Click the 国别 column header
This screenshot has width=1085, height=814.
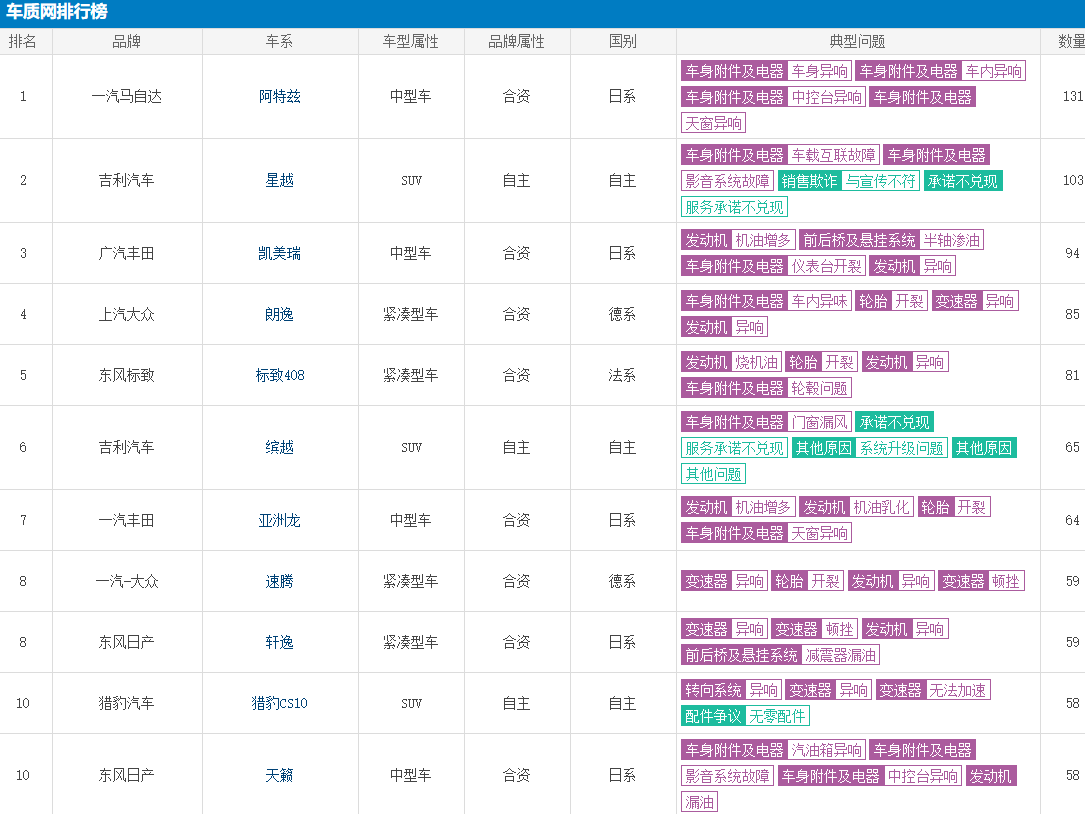click(x=623, y=42)
